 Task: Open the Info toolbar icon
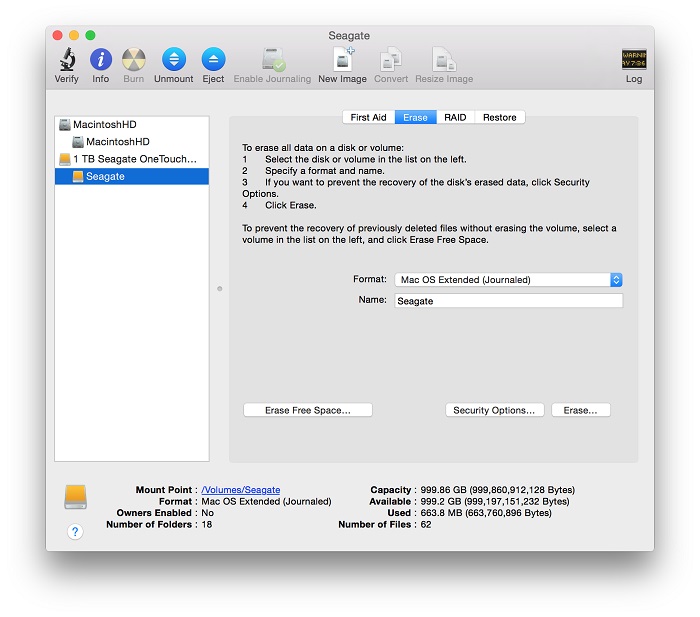pyautogui.click(x=100, y=59)
